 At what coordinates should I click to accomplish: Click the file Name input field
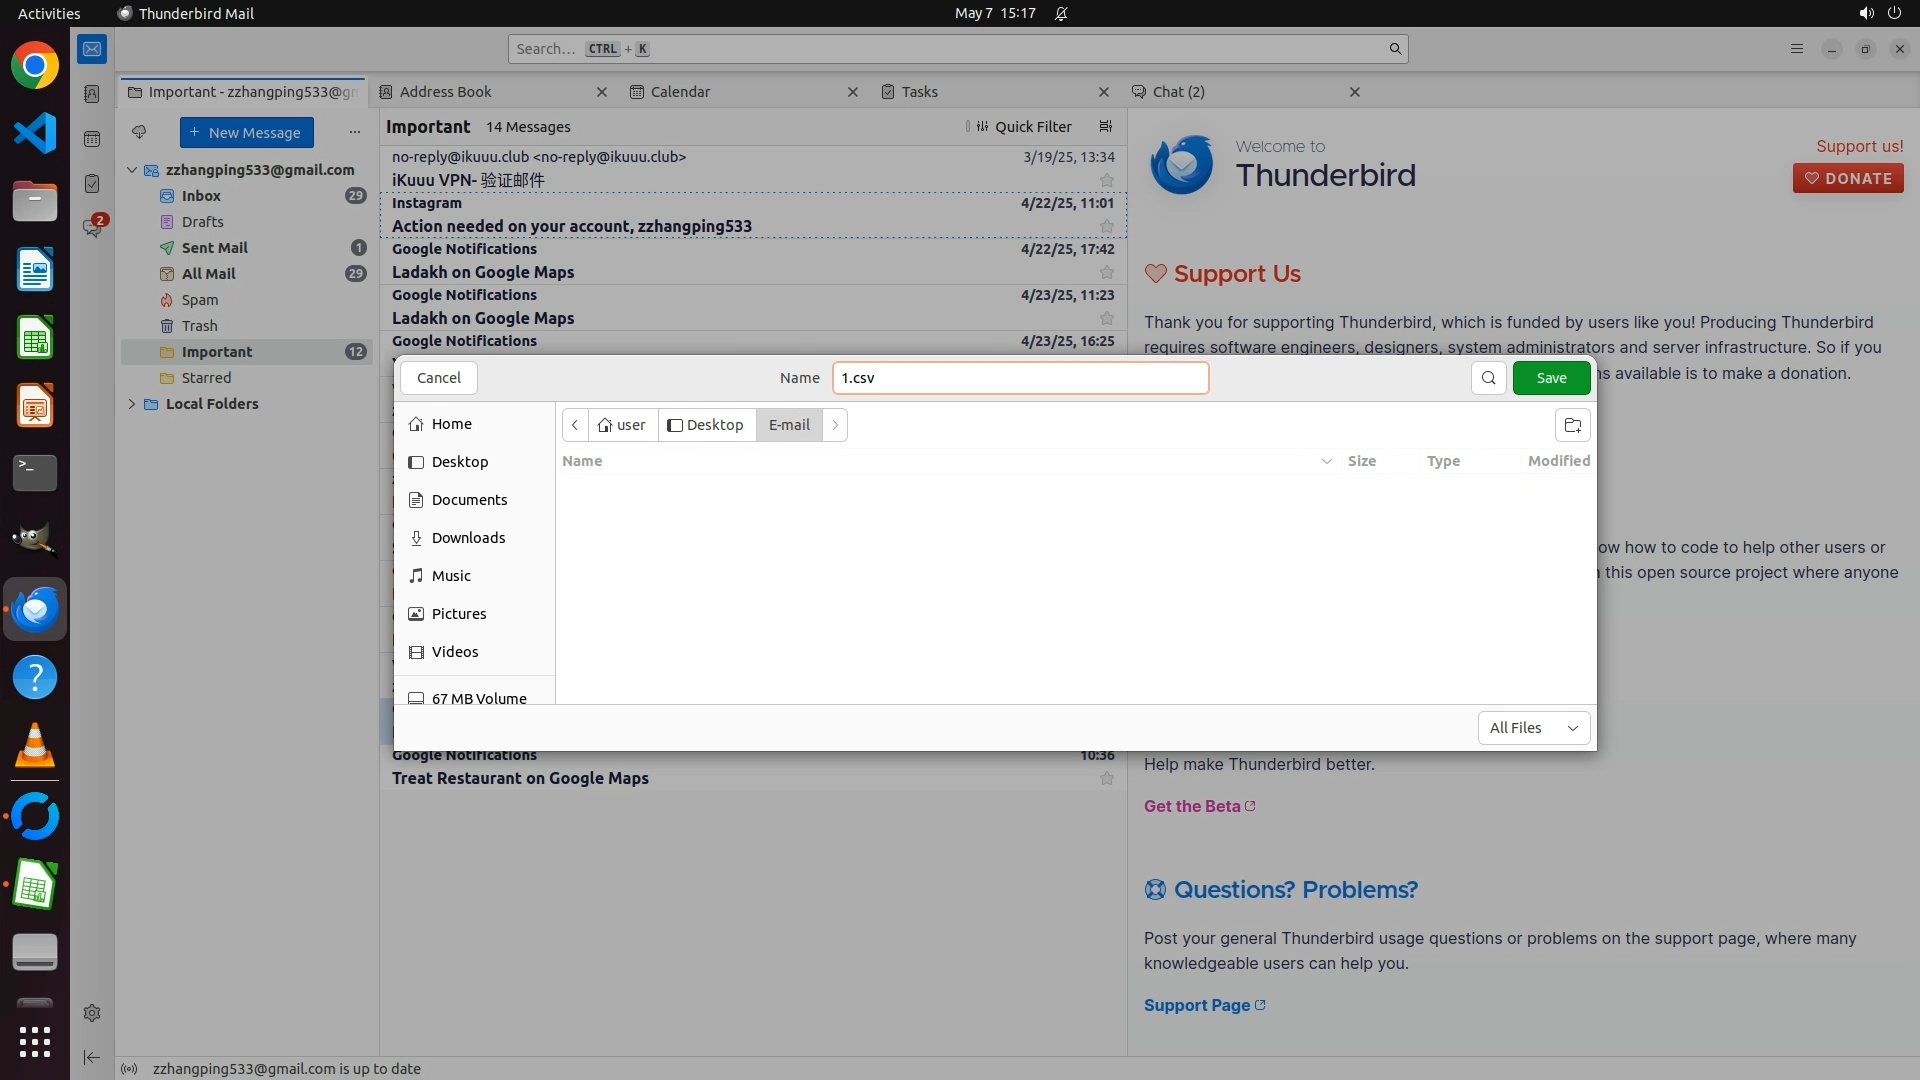click(1020, 378)
